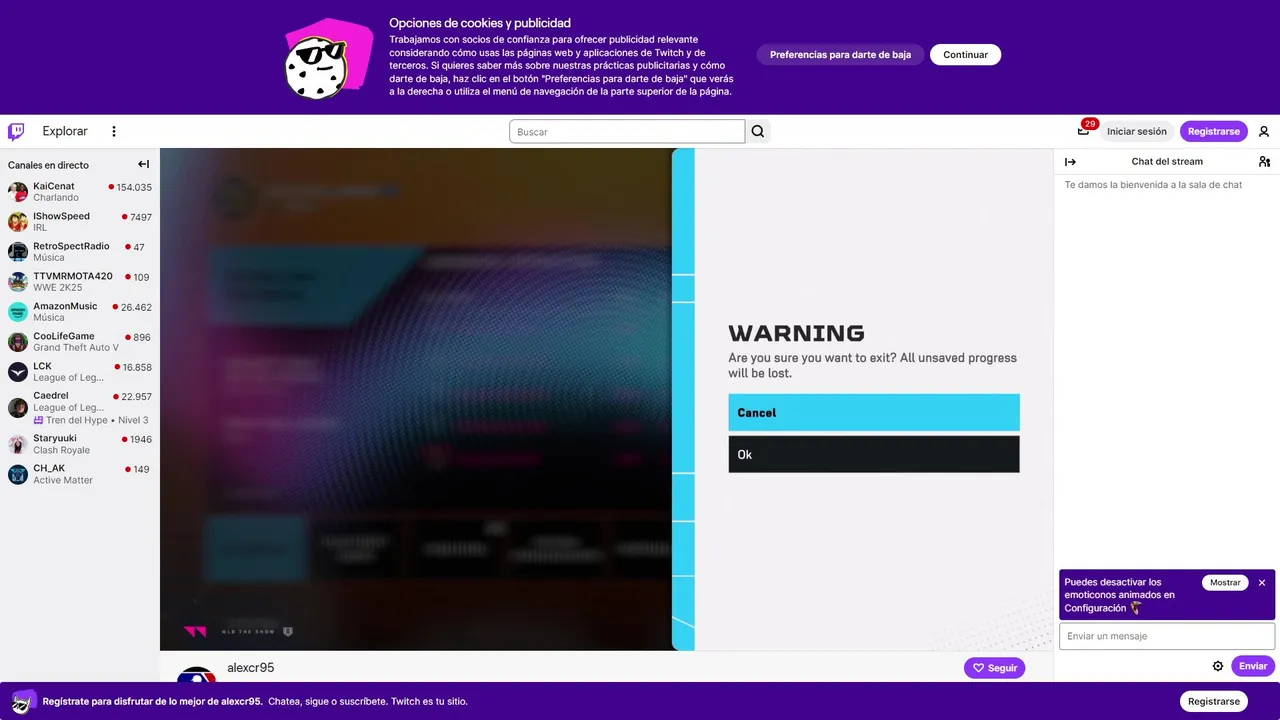1280x720 pixels.
Task: Close the animated emotes tip
Action: (x=1262, y=582)
